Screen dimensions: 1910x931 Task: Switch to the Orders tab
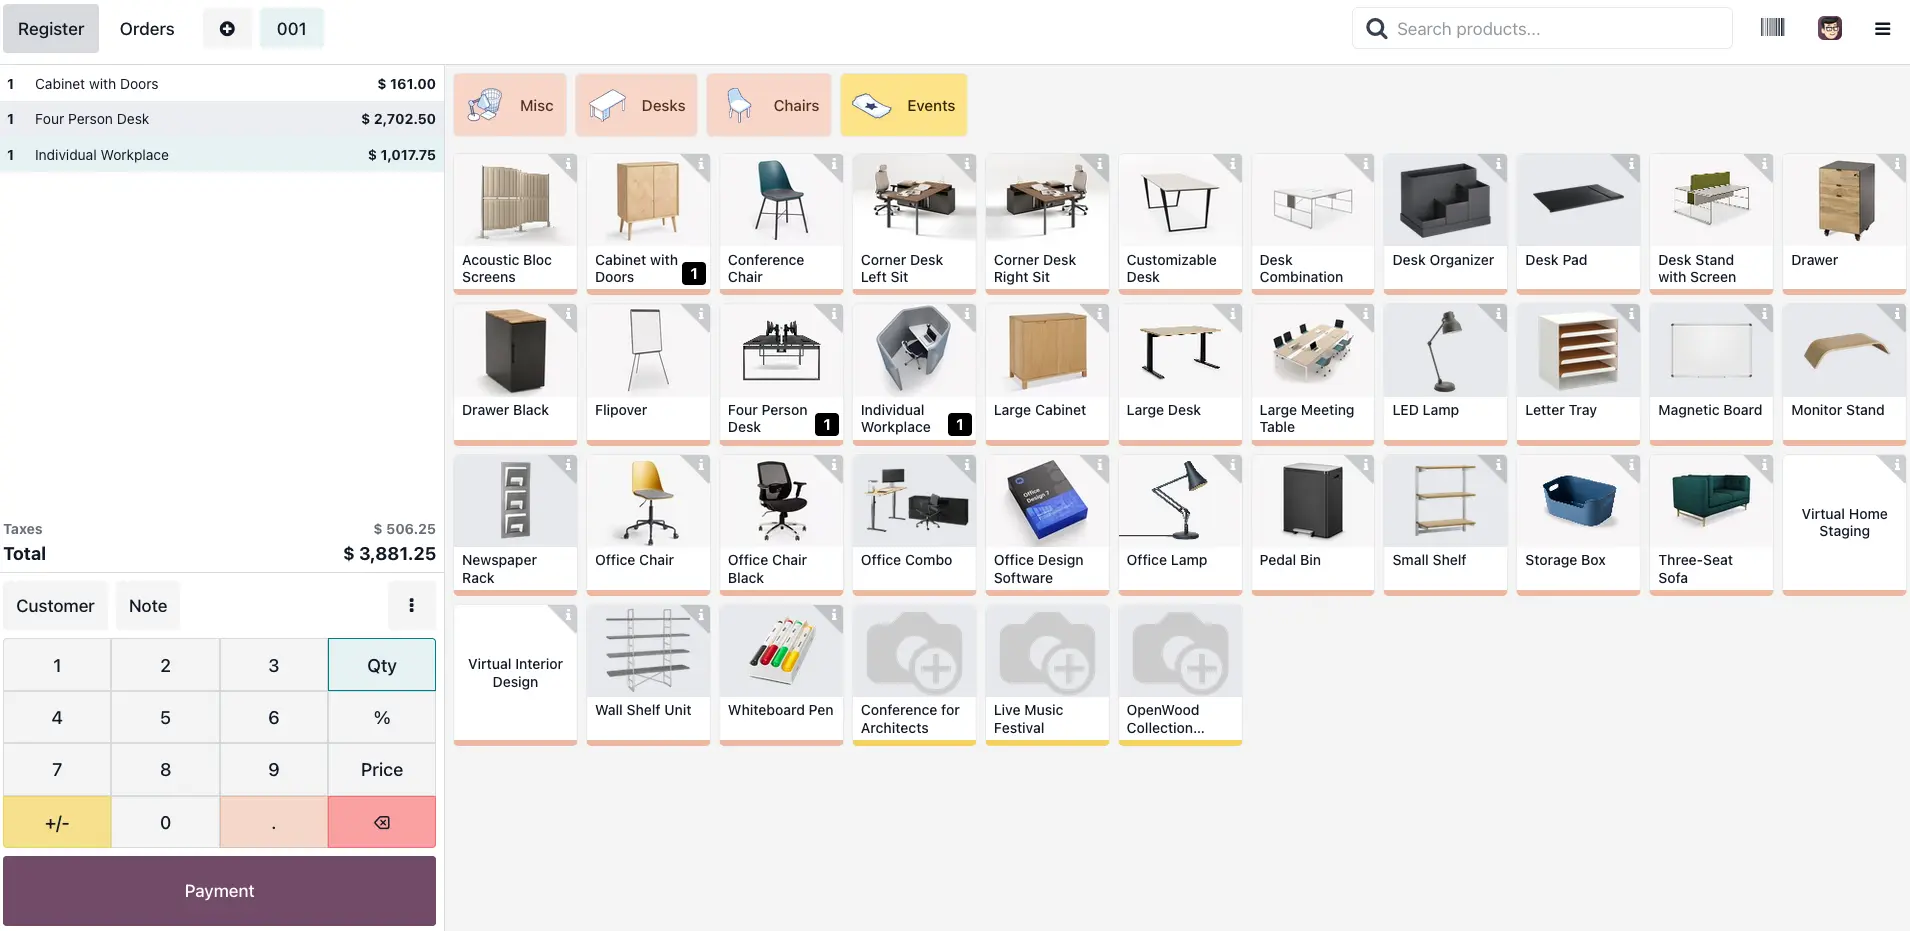coord(147,29)
